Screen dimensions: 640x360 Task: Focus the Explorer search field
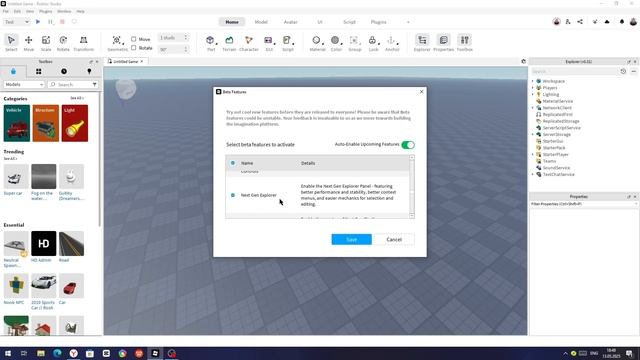pyautogui.click(x=574, y=71)
